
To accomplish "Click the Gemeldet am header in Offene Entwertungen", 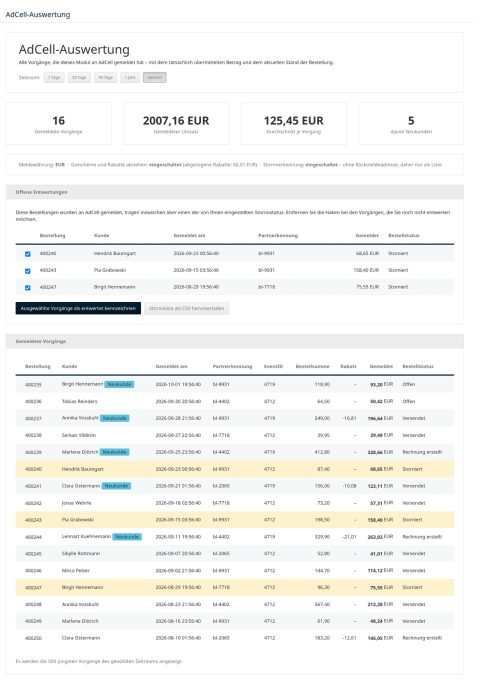I will 189,235.
